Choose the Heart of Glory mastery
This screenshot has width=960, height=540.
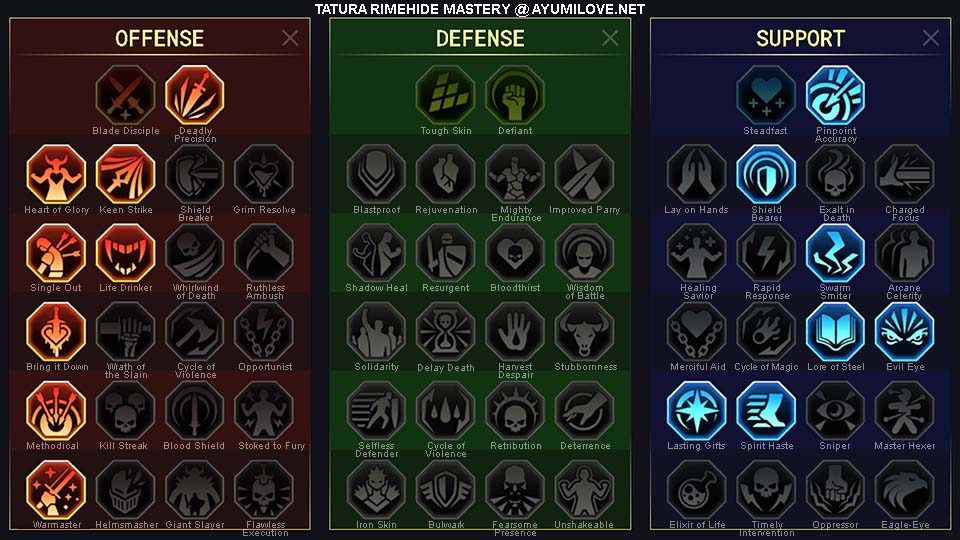56,174
